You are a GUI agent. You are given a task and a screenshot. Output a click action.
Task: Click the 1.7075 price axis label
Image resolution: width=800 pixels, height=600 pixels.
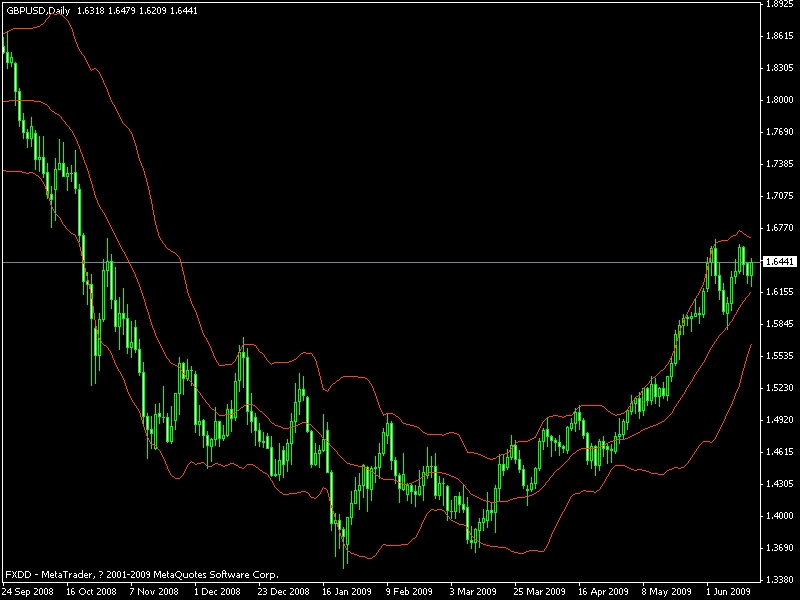tap(780, 196)
